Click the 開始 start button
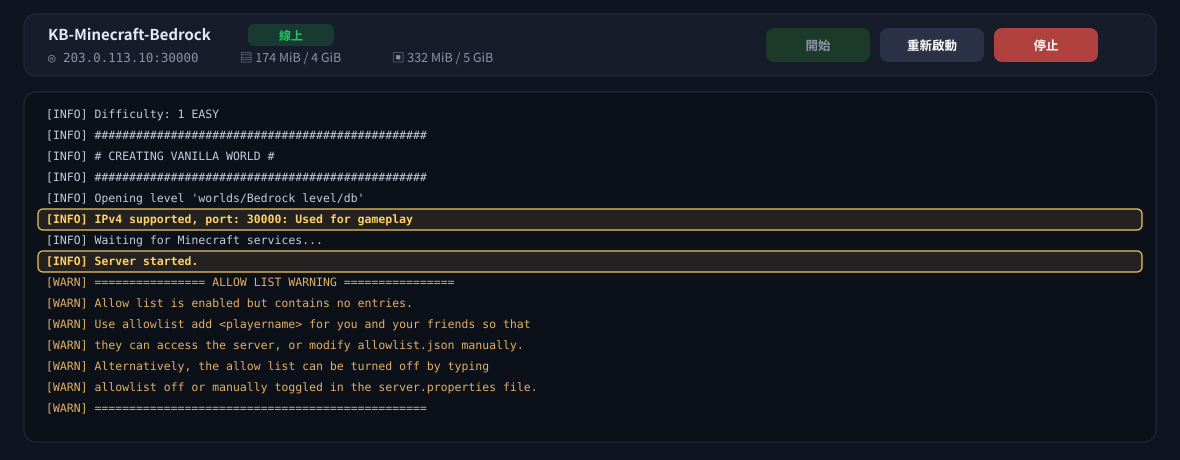1180x460 pixels. [x=817, y=45]
